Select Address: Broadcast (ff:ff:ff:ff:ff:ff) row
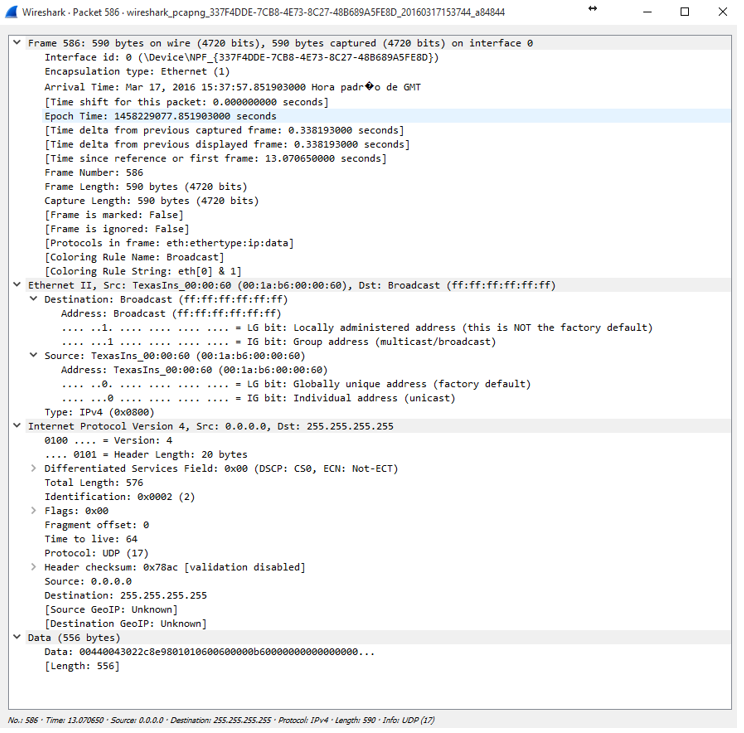 (171, 314)
